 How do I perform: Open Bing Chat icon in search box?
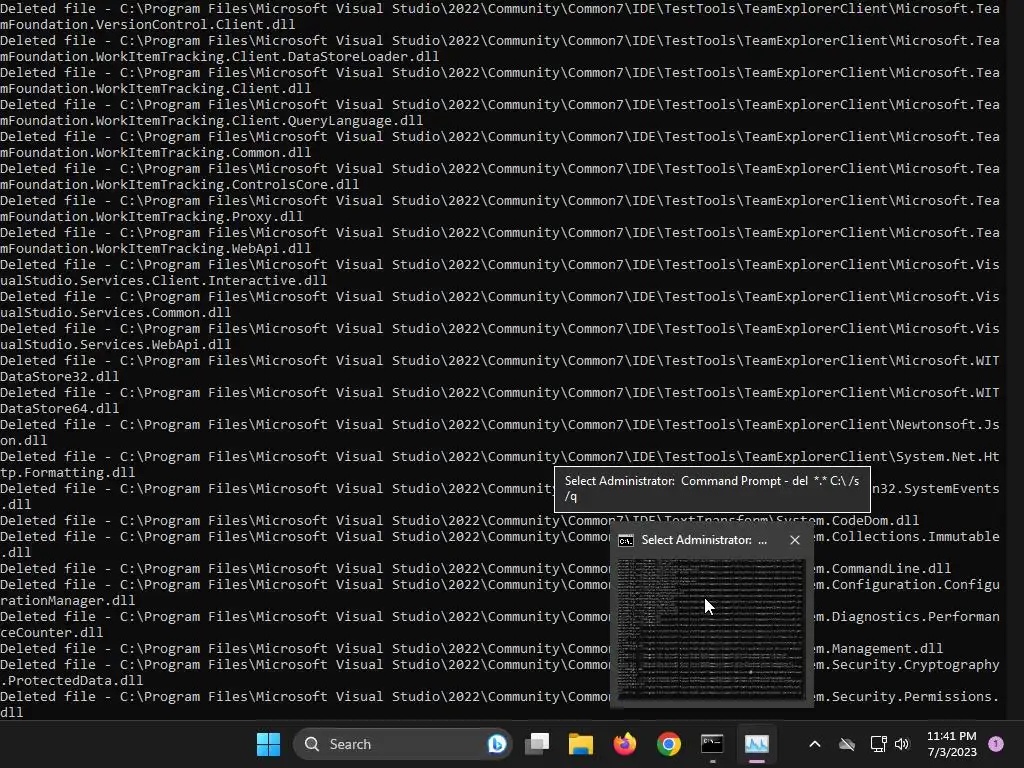click(496, 744)
